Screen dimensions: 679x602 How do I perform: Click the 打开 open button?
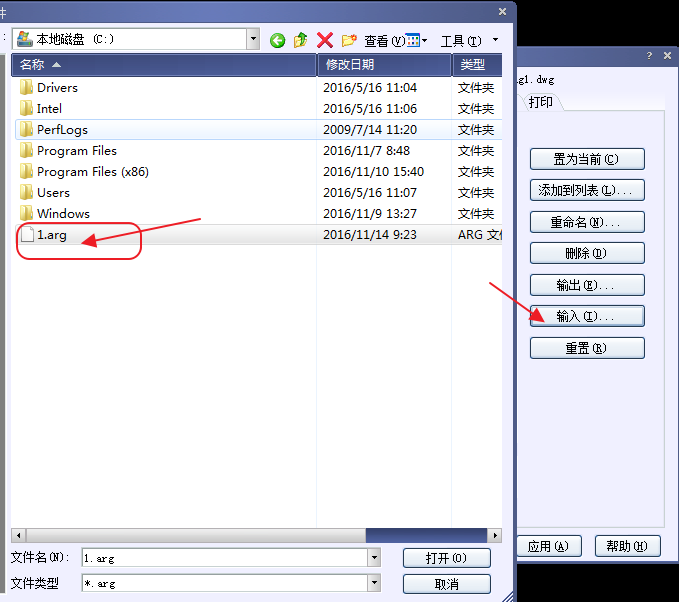pos(446,558)
